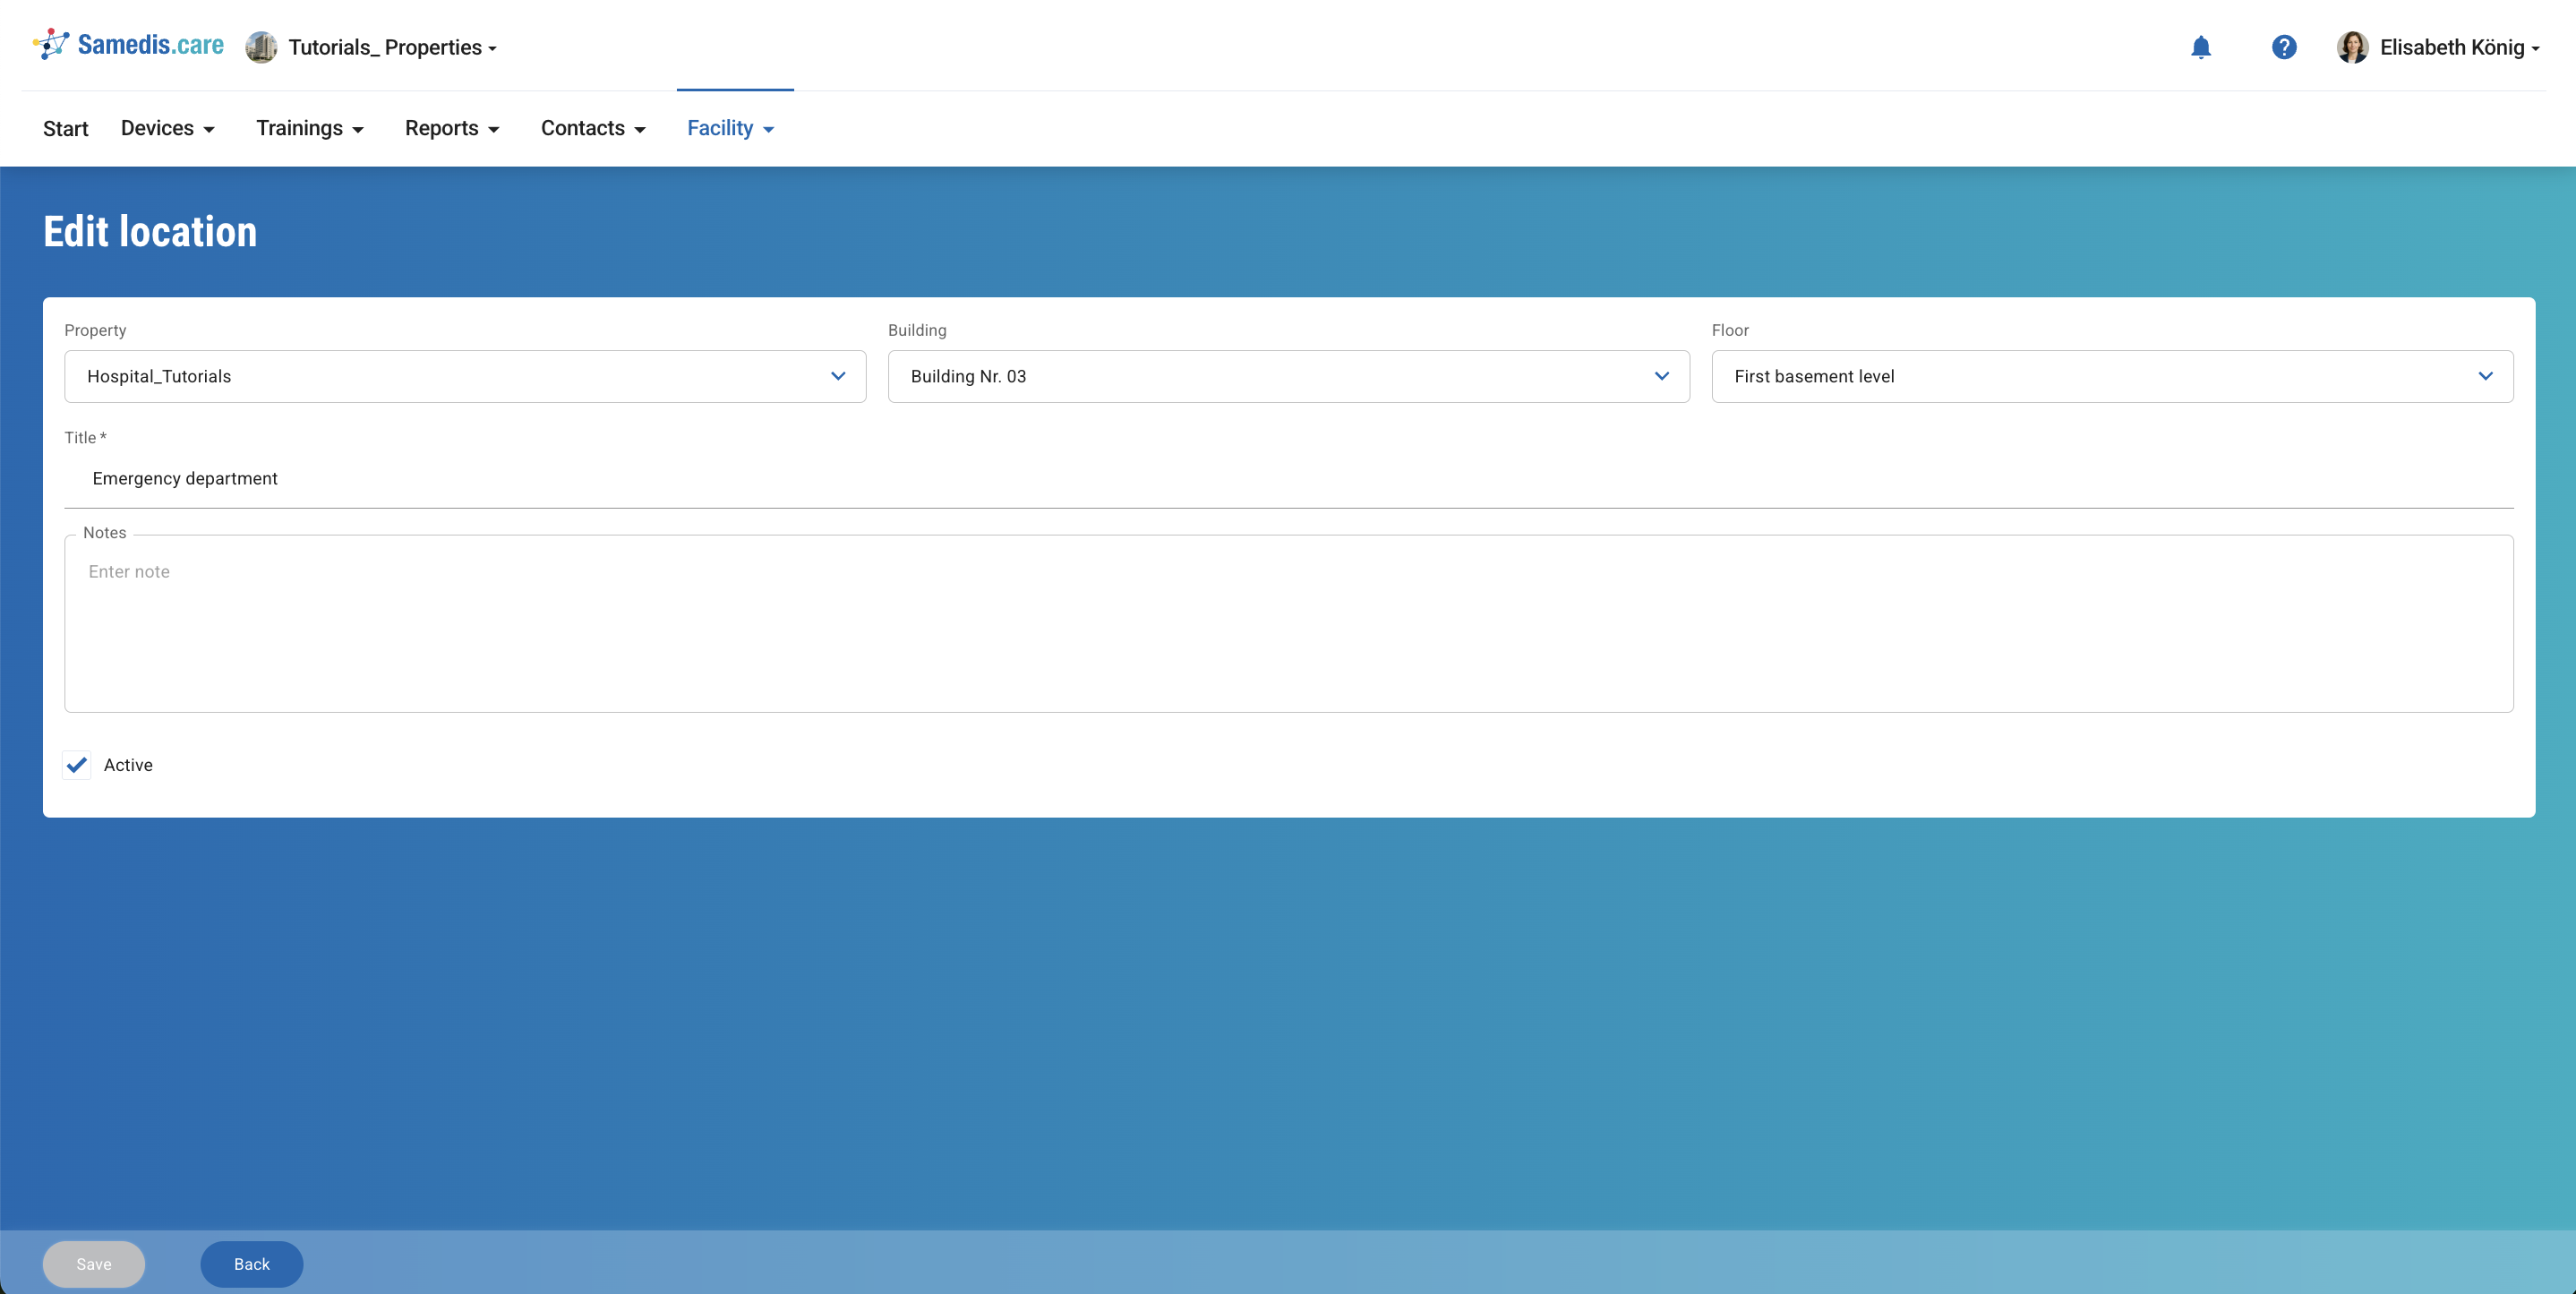
Task: Expand the Property dropdown showing Hospital_Tutorials
Action: pyautogui.click(x=838, y=376)
